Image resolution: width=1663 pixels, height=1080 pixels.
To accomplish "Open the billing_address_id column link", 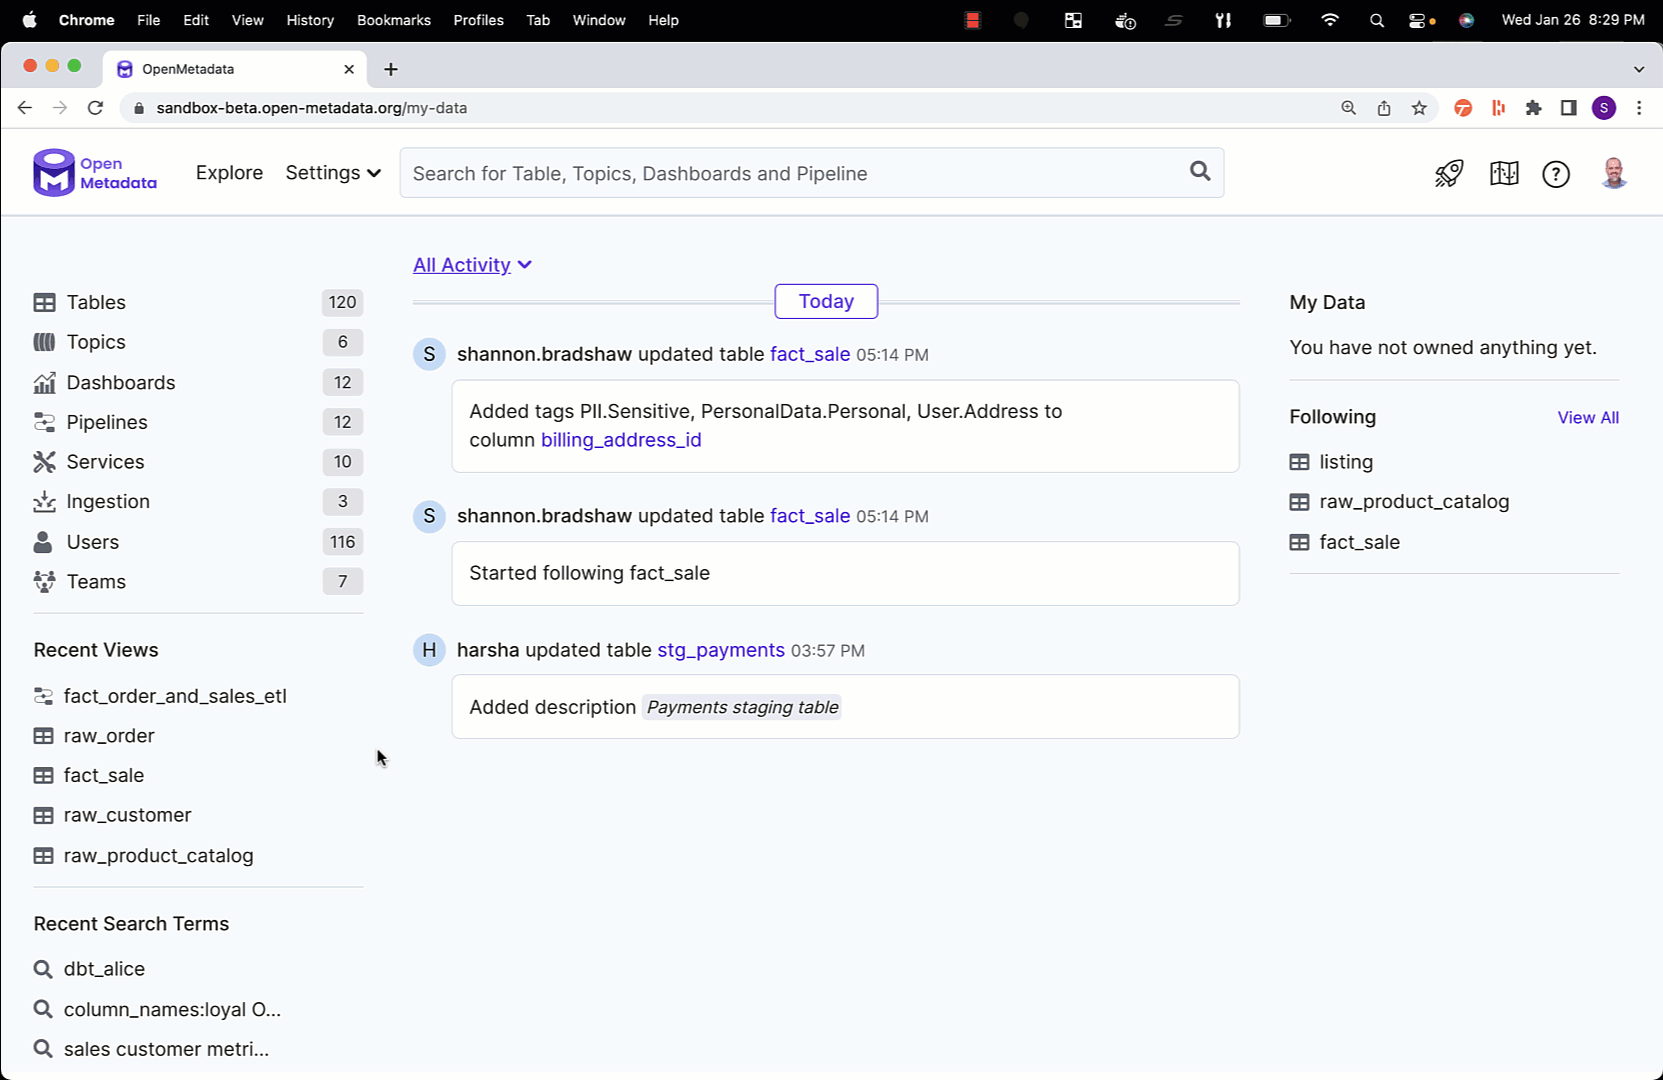I will pyautogui.click(x=620, y=440).
